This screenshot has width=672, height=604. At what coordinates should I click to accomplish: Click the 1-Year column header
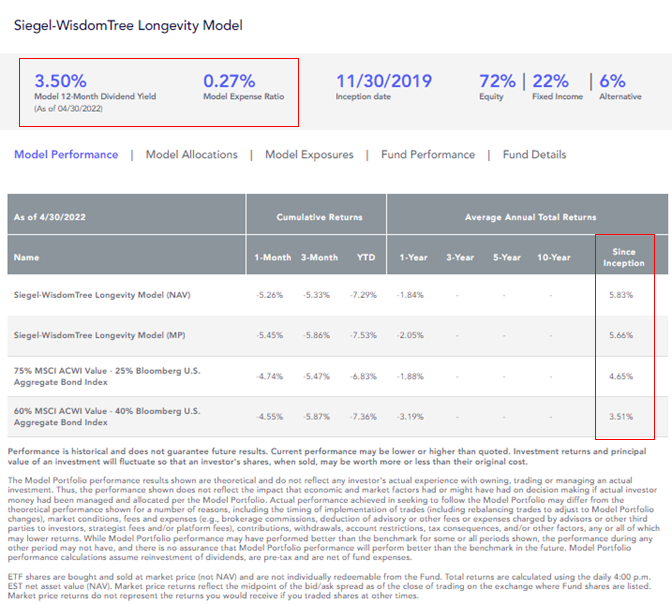pos(413,257)
